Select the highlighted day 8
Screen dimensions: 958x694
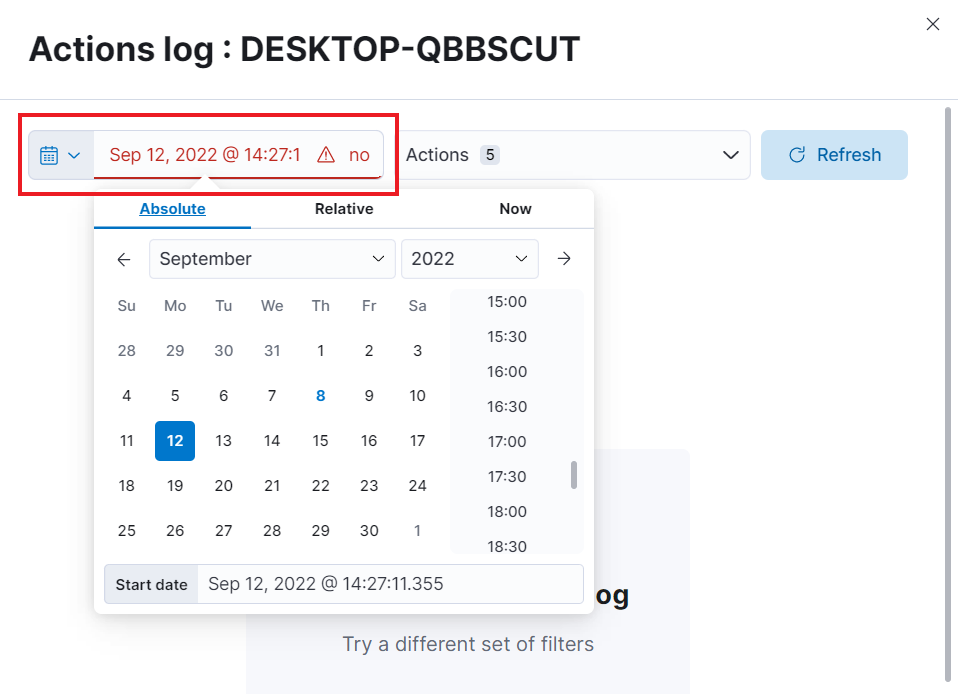pyautogui.click(x=320, y=395)
